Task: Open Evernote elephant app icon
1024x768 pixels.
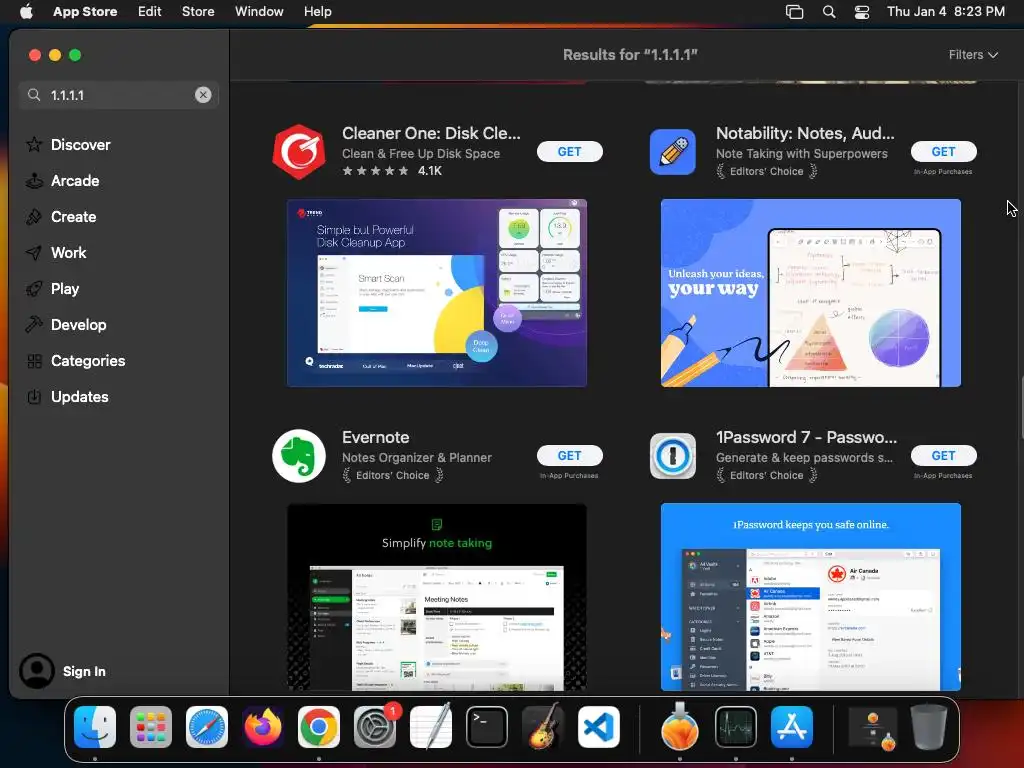Action: click(x=298, y=456)
